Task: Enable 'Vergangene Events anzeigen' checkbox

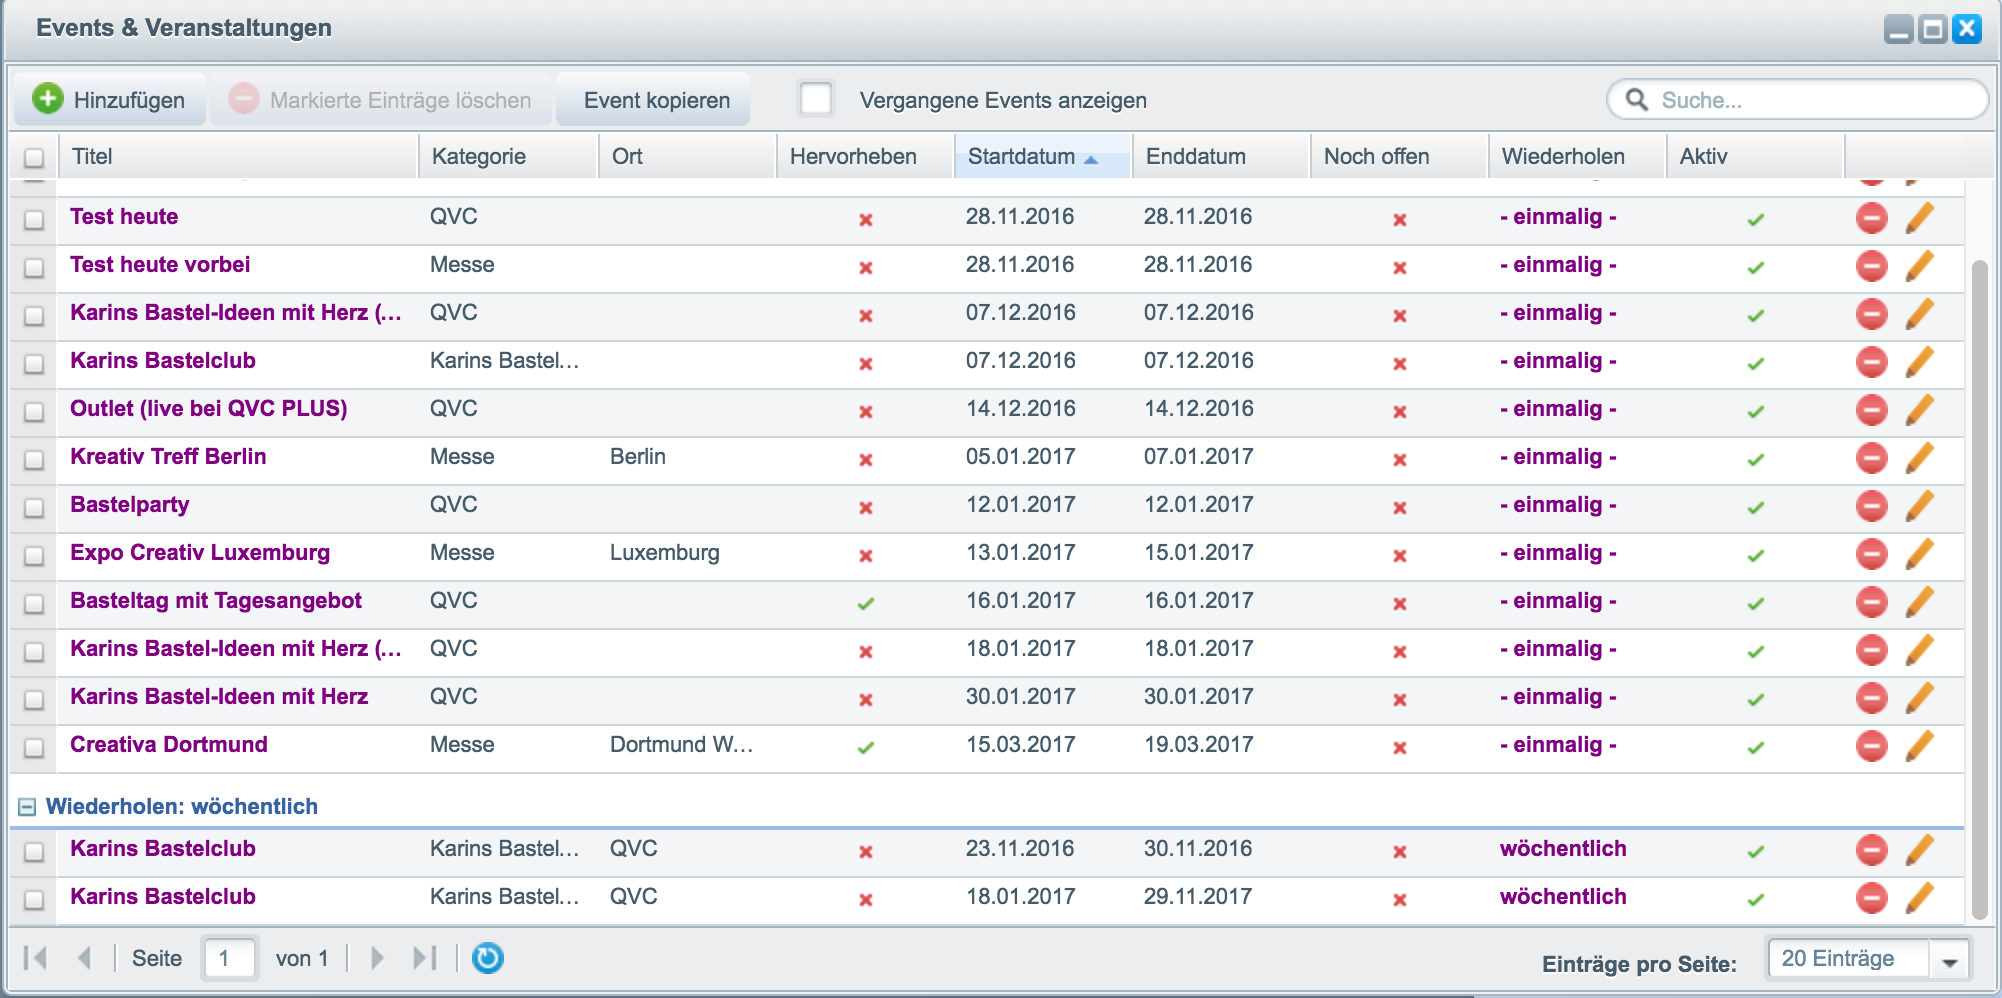Action: (816, 99)
